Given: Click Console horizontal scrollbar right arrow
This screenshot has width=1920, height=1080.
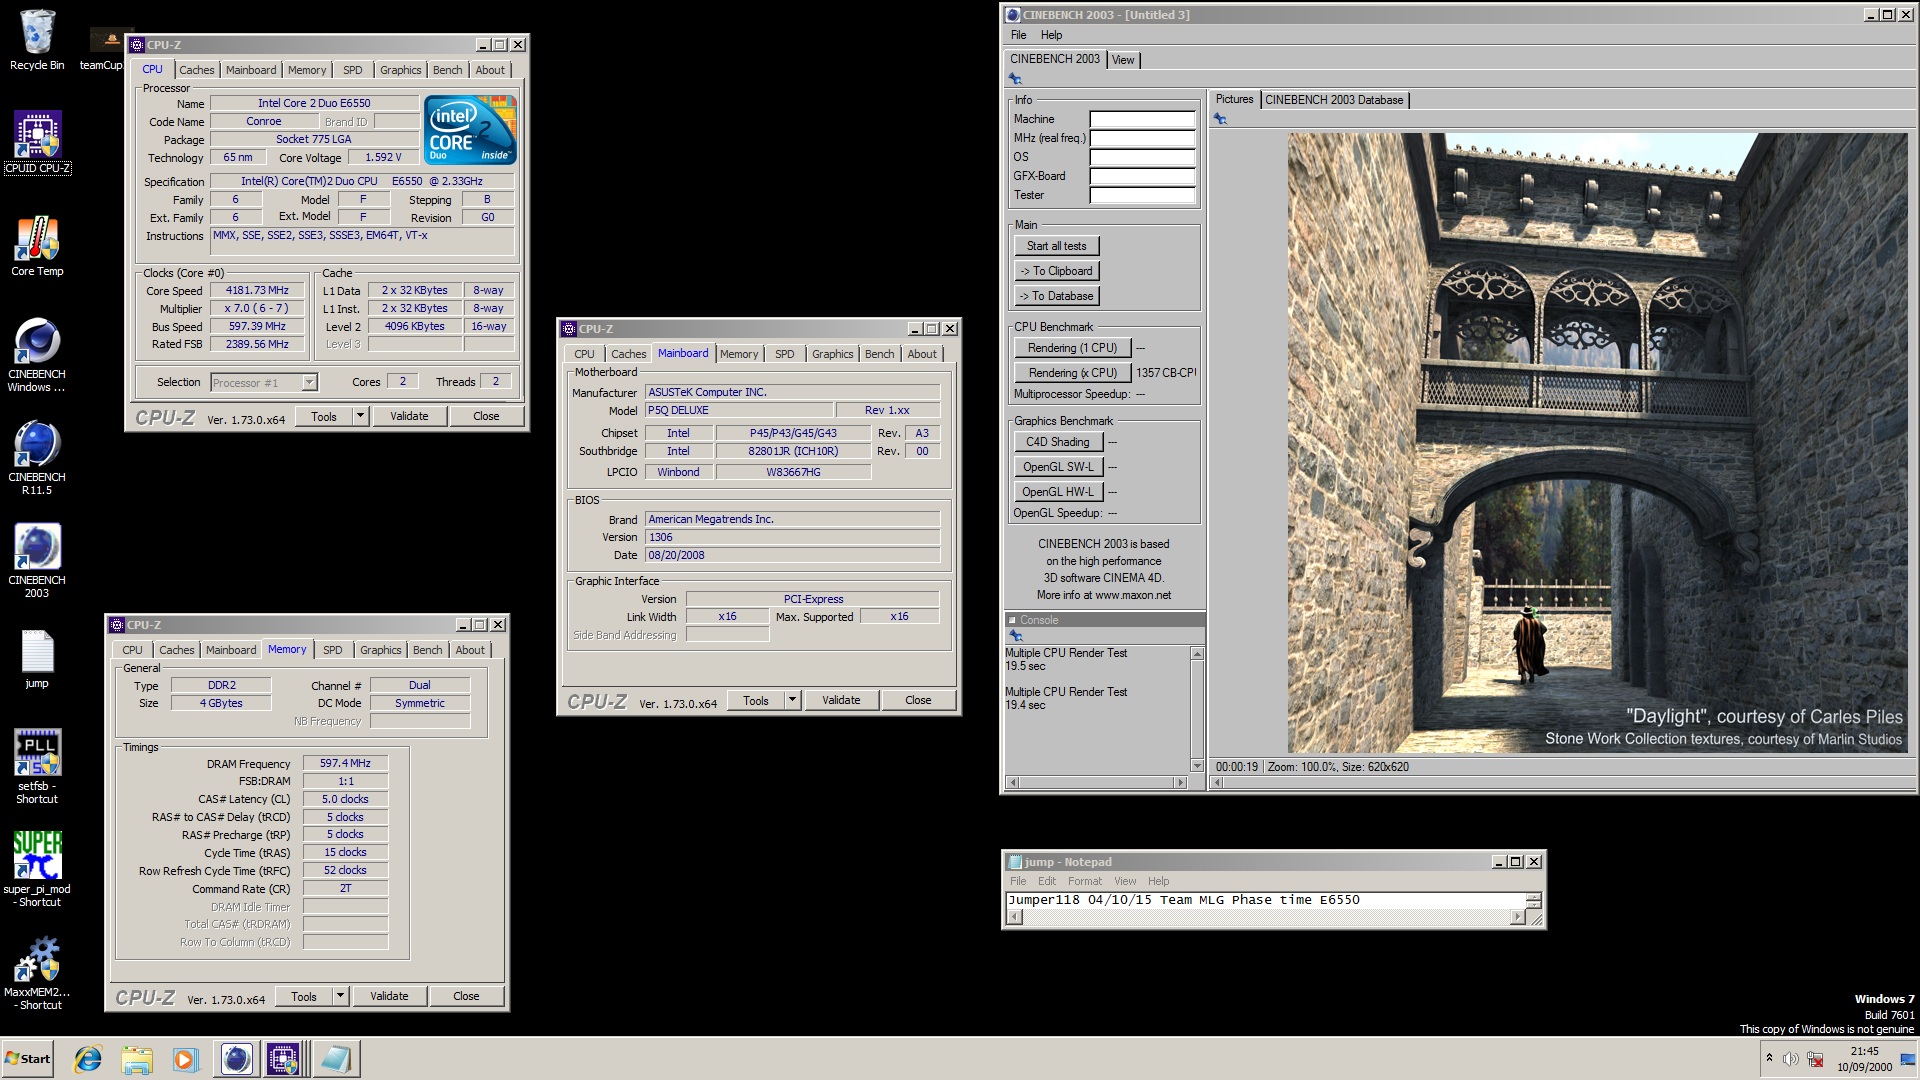Looking at the screenshot, I should tap(1181, 782).
